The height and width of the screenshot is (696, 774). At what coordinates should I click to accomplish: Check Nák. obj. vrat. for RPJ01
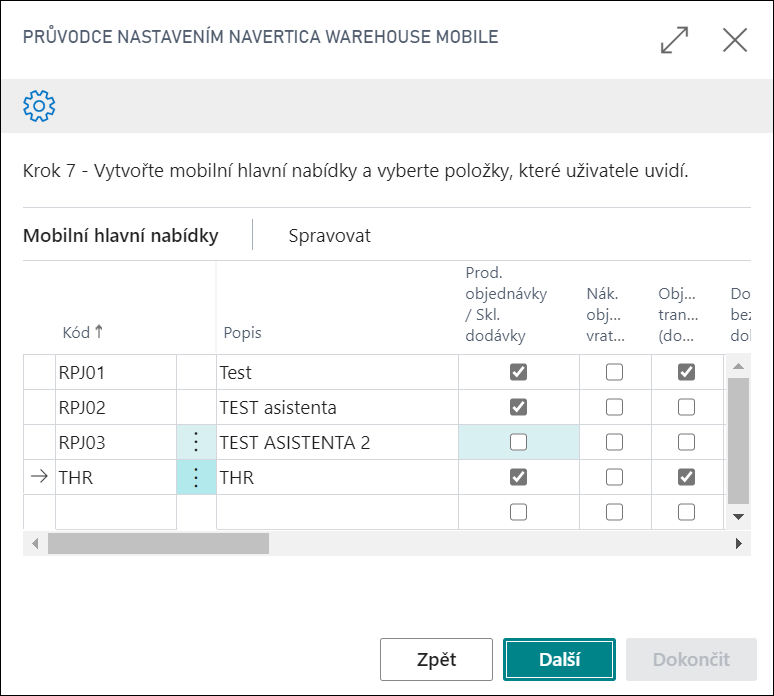pyautogui.click(x=614, y=372)
